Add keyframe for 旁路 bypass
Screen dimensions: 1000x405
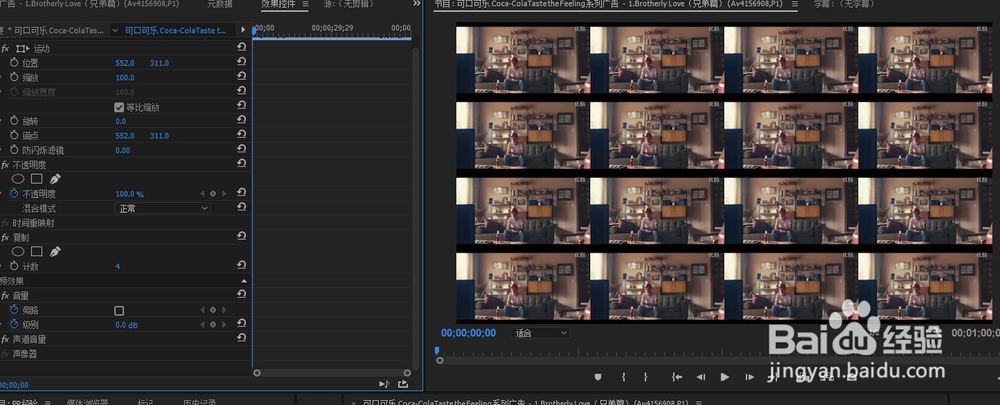pyautogui.click(x=213, y=310)
